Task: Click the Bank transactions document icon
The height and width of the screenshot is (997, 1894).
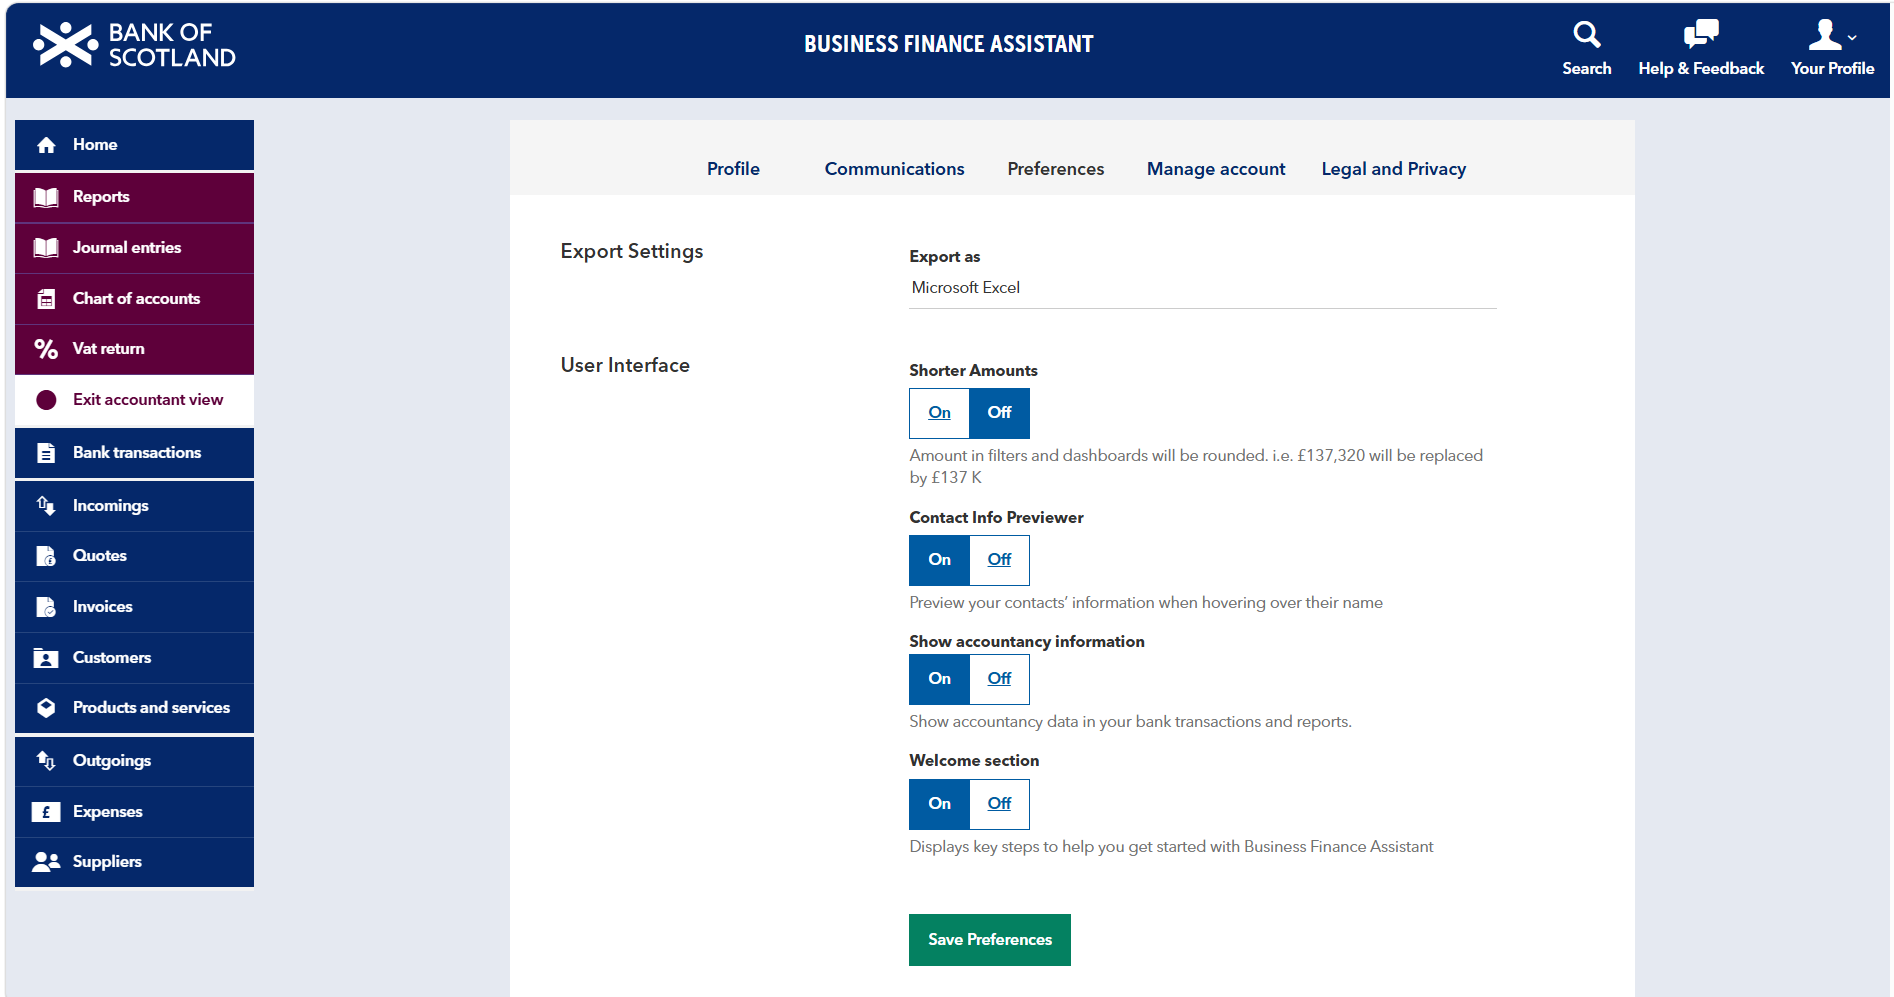Action: pos(46,453)
